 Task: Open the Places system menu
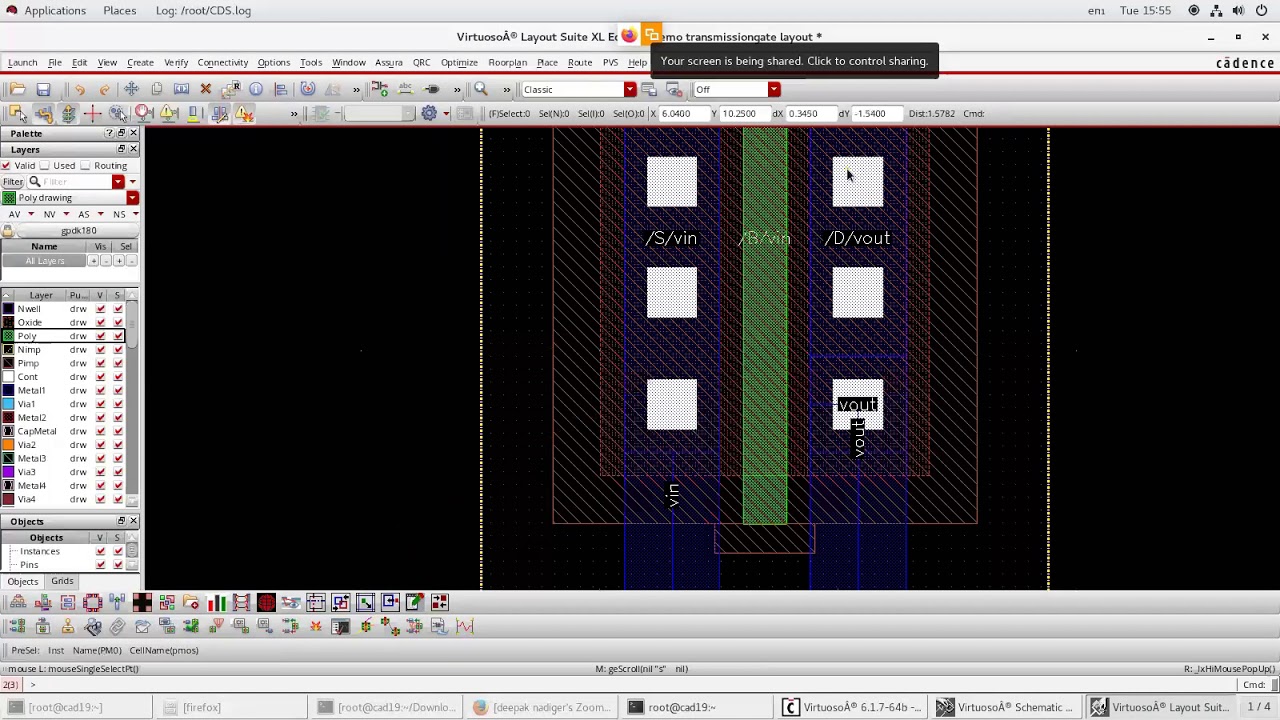(119, 10)
